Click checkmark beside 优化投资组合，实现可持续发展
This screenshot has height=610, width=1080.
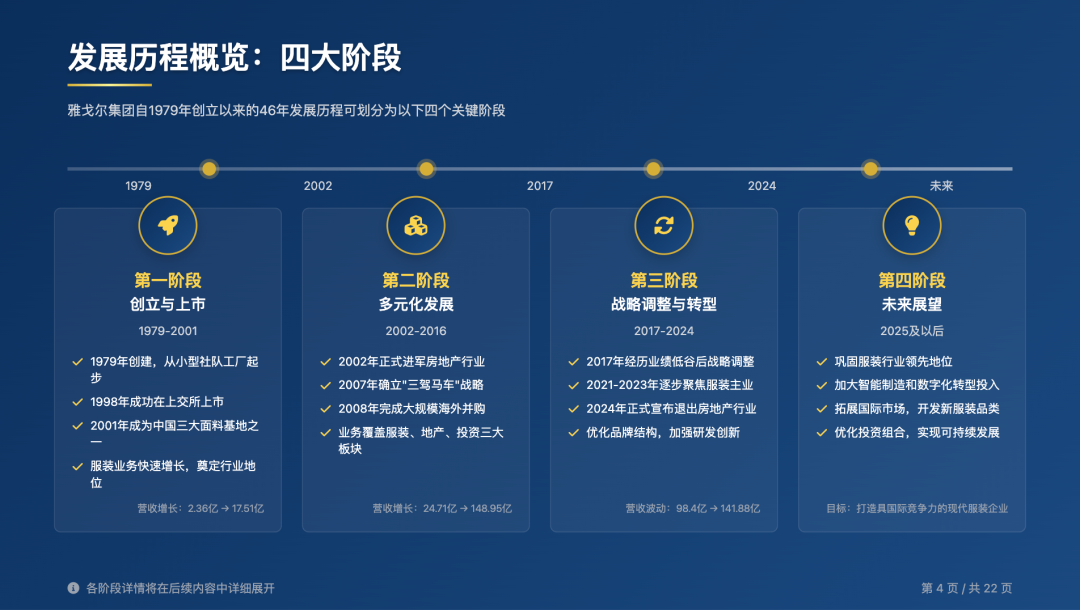822,433
